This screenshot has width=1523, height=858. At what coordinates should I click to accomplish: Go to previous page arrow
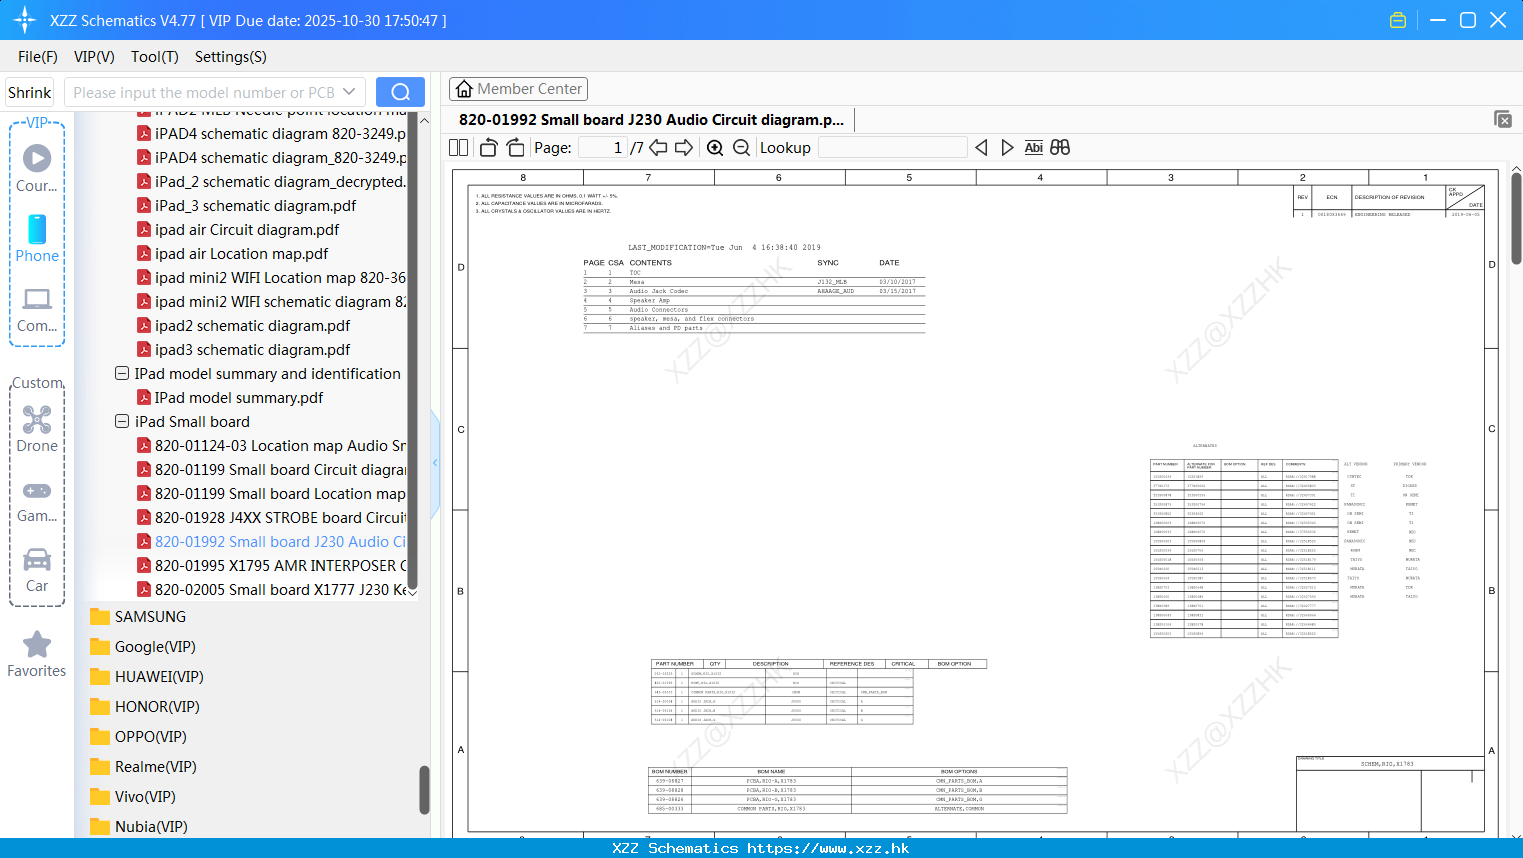click(658, 147)
